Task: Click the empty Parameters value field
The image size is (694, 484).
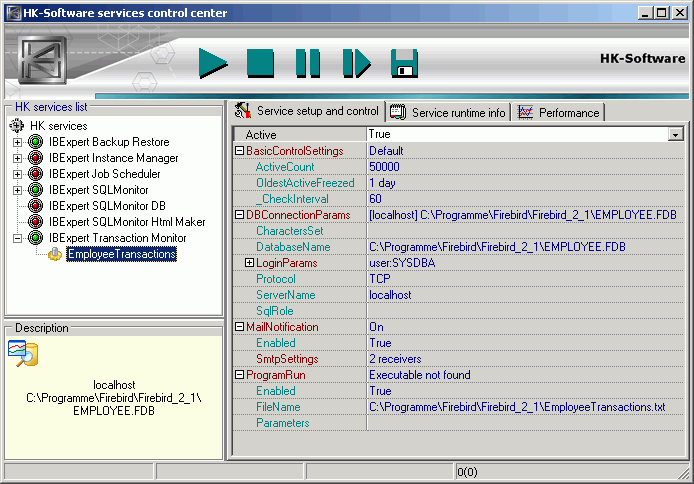Action: 525,423
